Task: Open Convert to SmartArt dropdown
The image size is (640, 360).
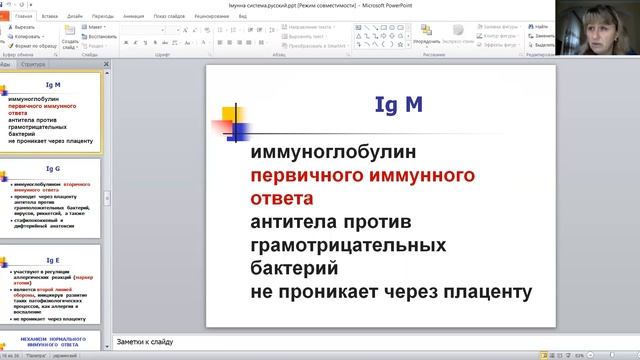Action: click(315, 46)
